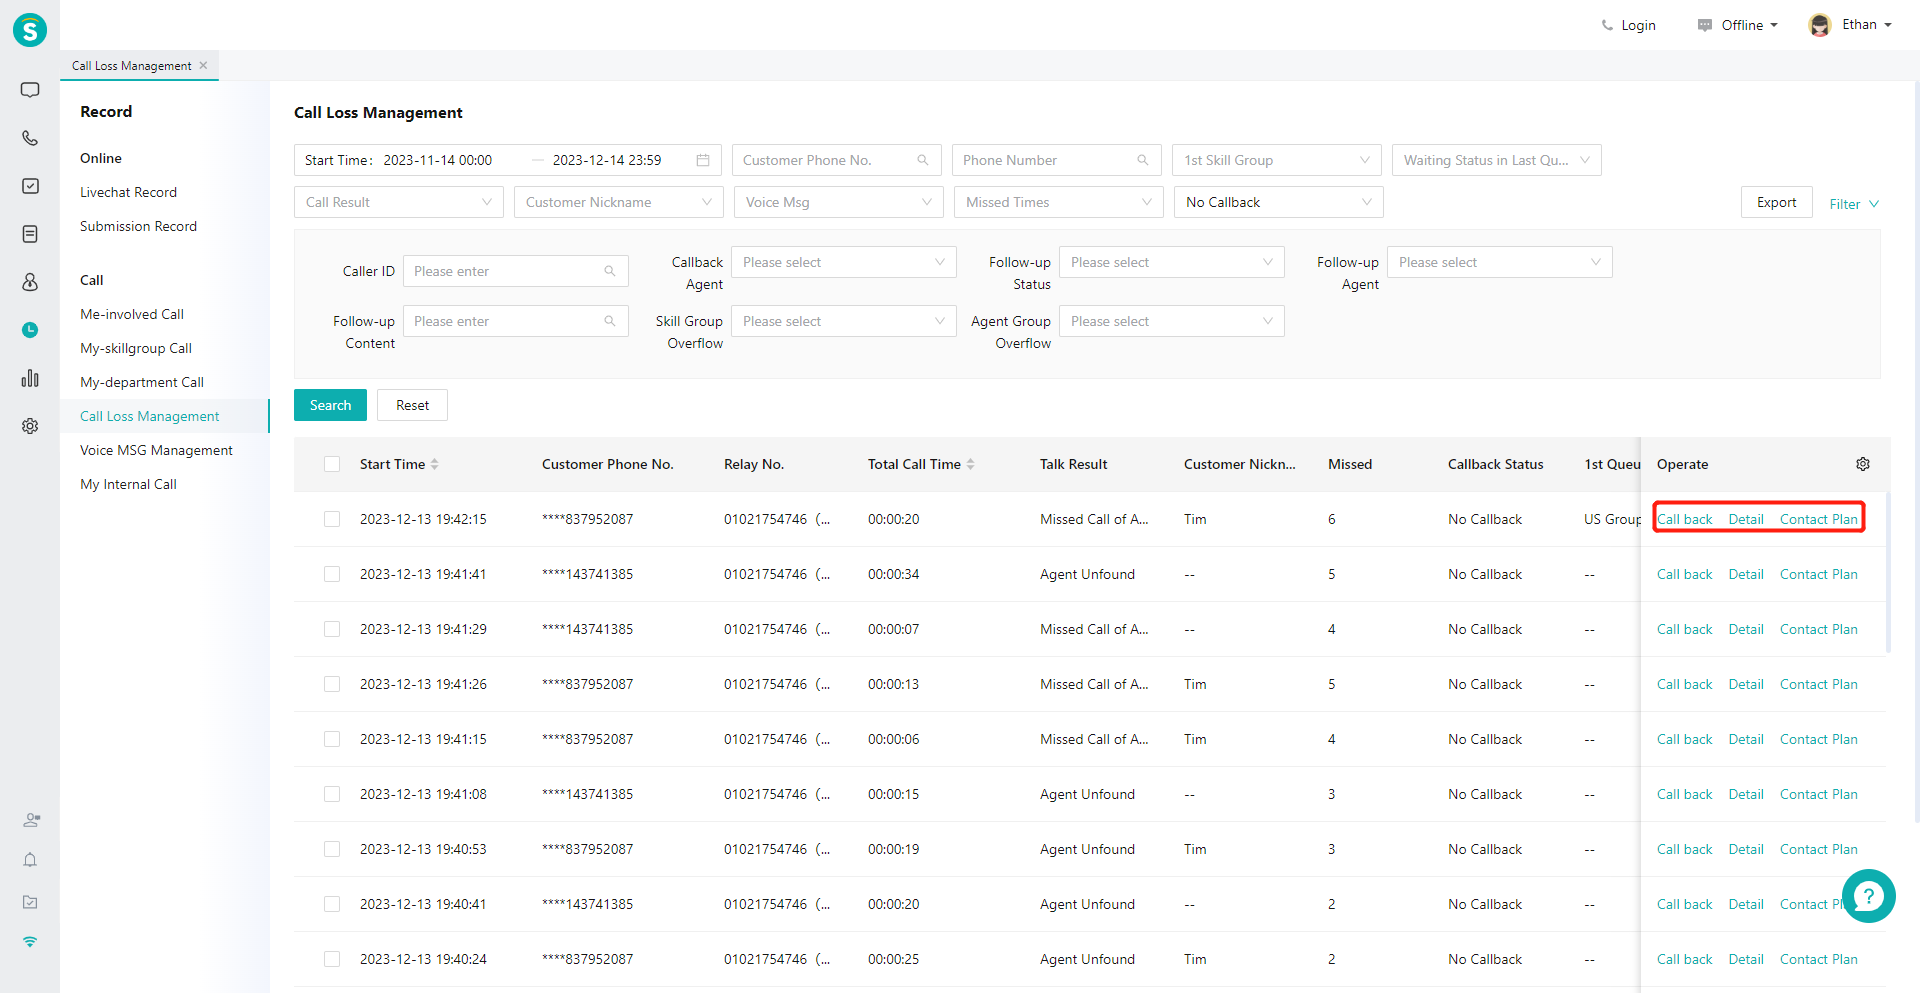
Task: Click inside the Caller ID input
Action: pos(515,271)
